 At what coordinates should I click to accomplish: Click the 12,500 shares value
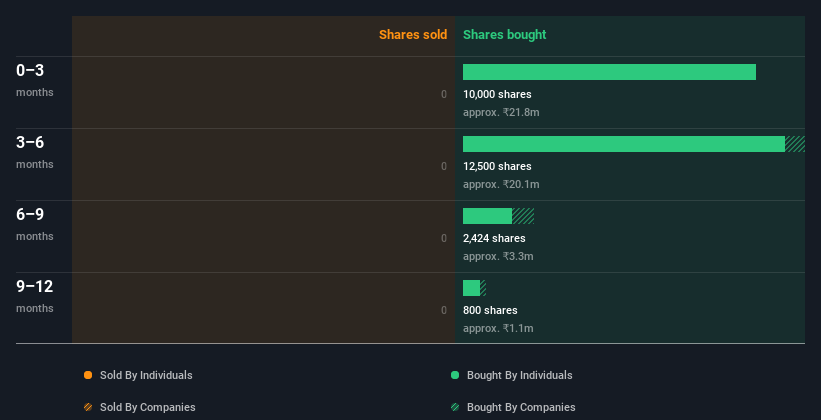coord(497,167)
